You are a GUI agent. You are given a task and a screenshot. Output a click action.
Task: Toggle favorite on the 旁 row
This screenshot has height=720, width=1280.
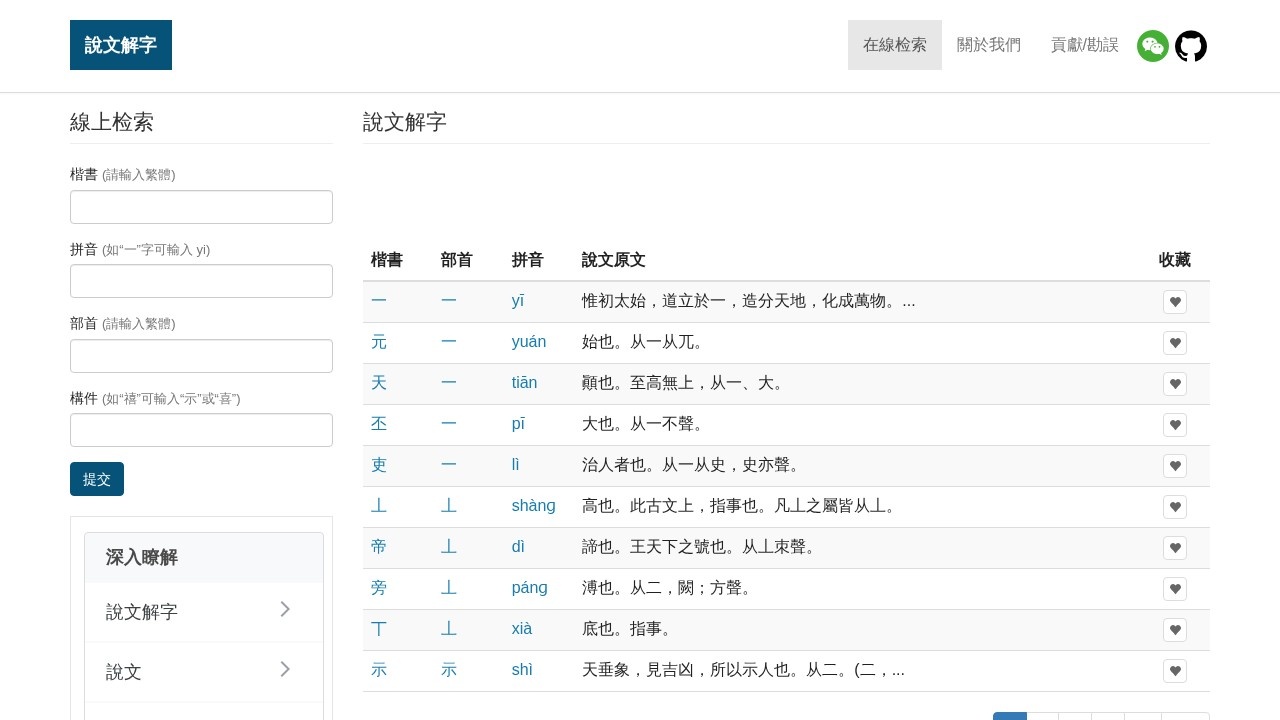[x=1175, y=589]
